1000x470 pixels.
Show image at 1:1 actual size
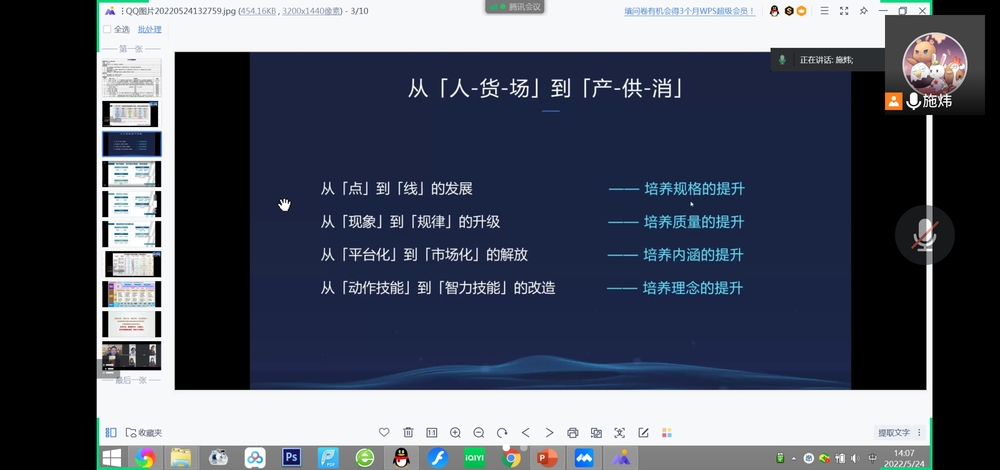[431, 432]
